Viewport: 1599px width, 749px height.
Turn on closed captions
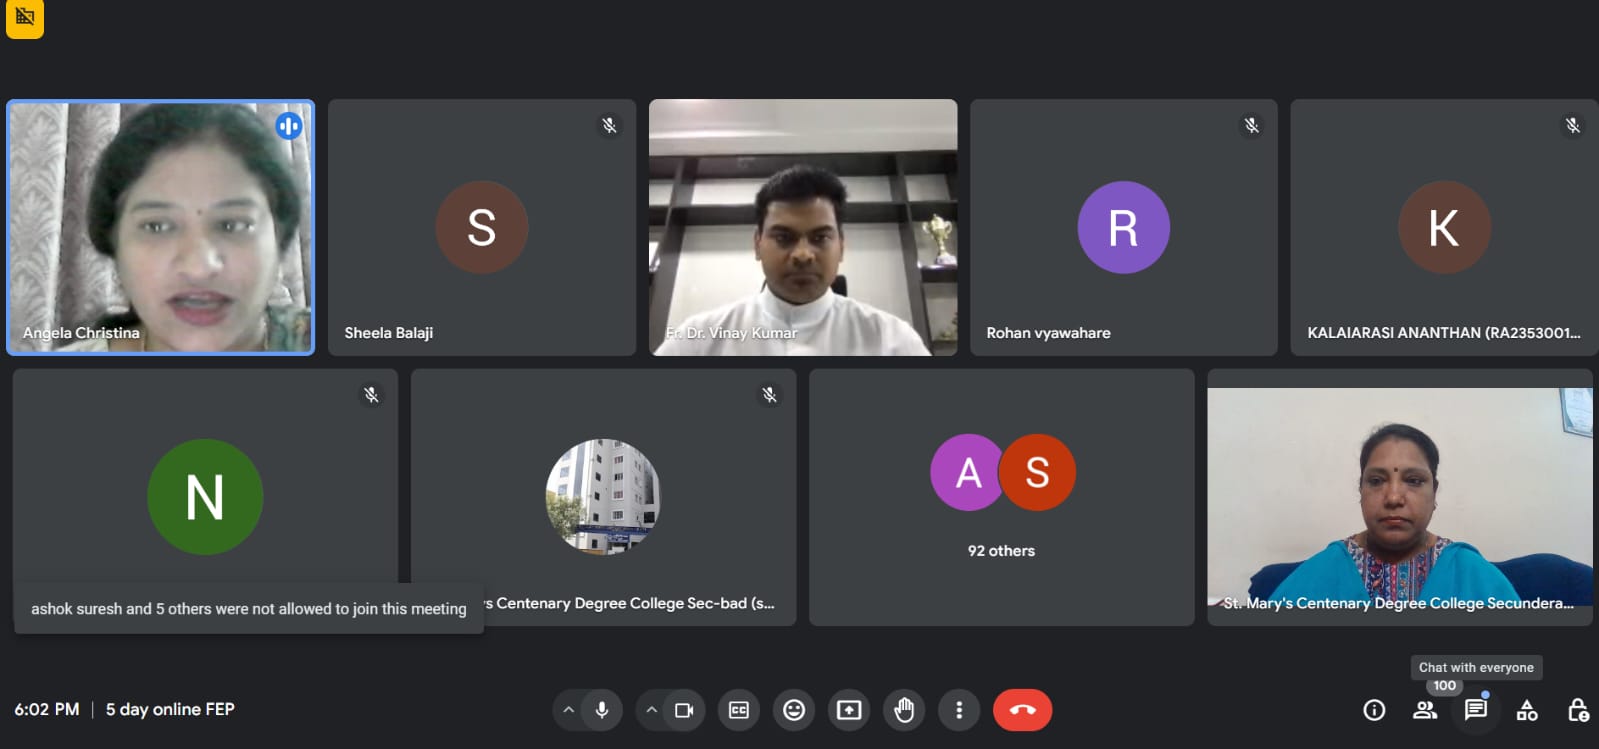pos(739,710)
